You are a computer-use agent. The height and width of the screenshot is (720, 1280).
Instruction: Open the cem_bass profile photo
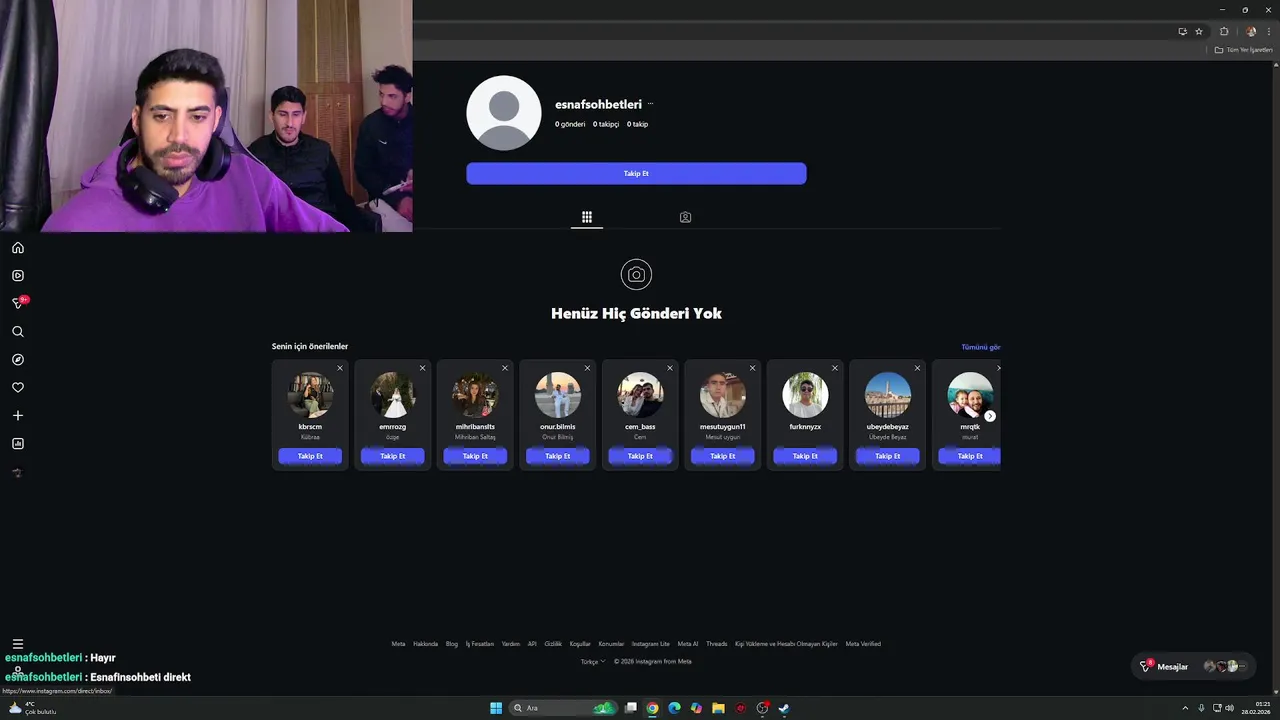640,395
